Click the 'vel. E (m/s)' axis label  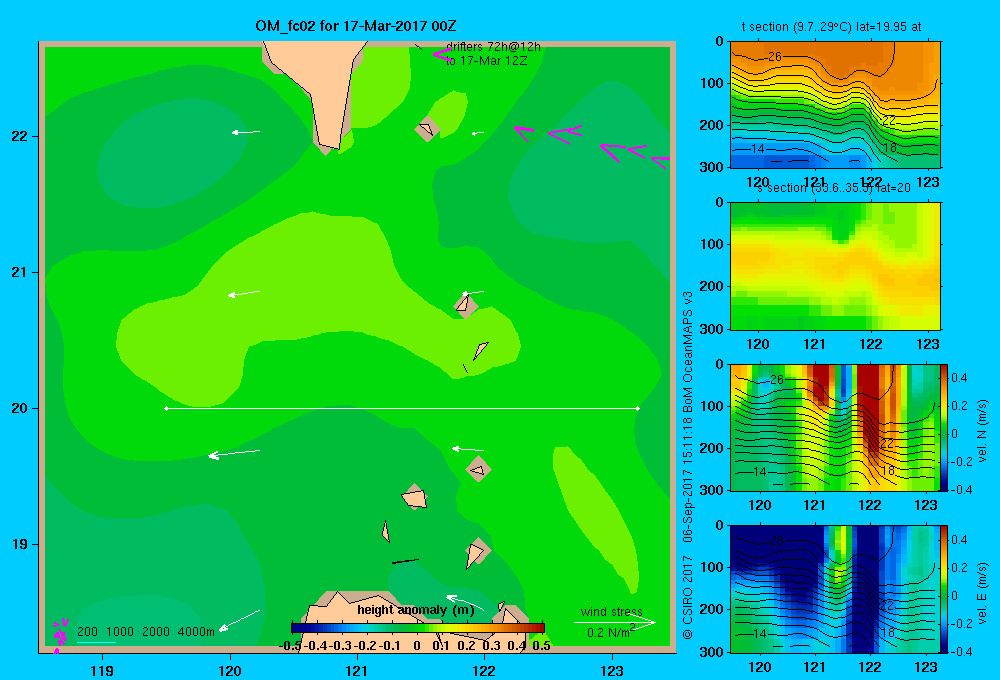982,593
